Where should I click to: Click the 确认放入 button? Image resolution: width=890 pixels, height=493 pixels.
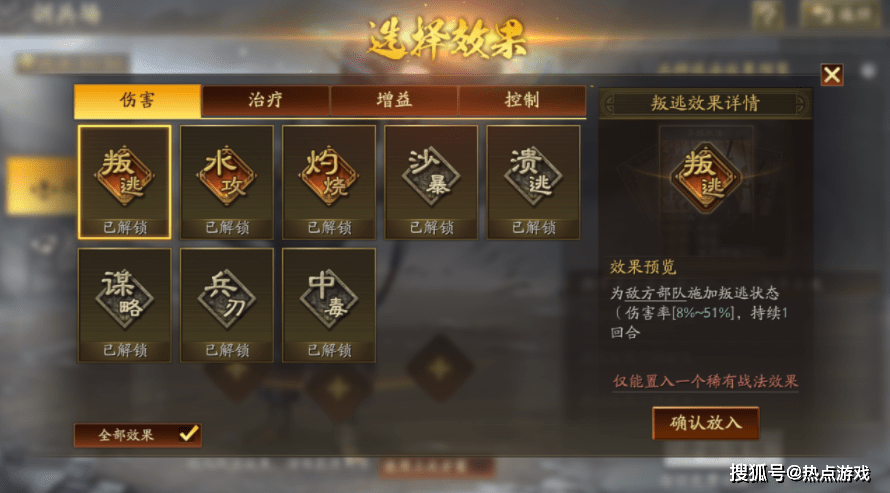click(x=706, y=423)
